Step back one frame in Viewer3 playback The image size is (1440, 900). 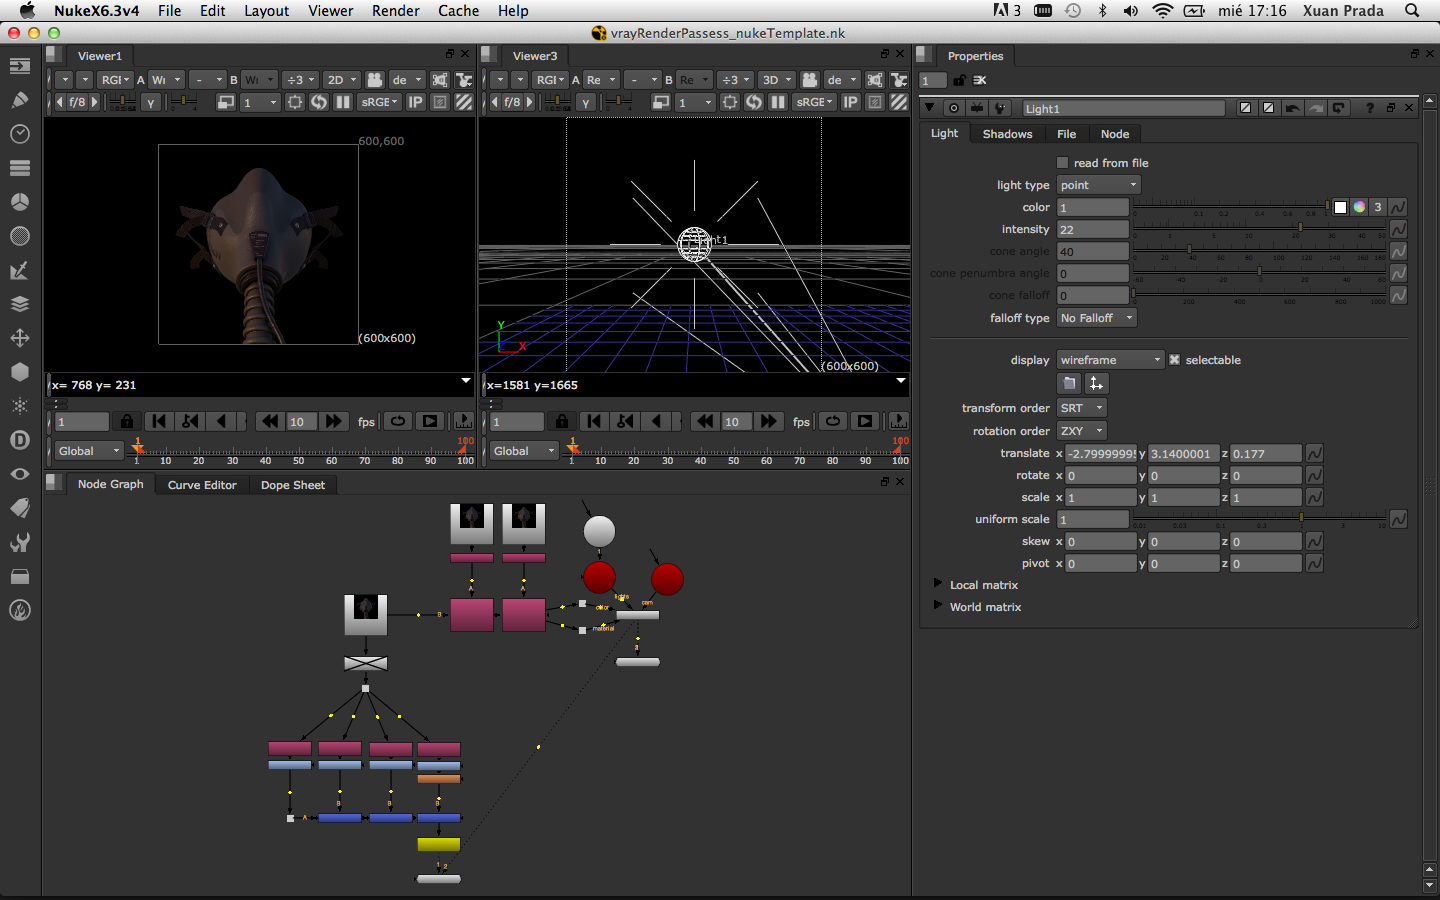[657, 422]
